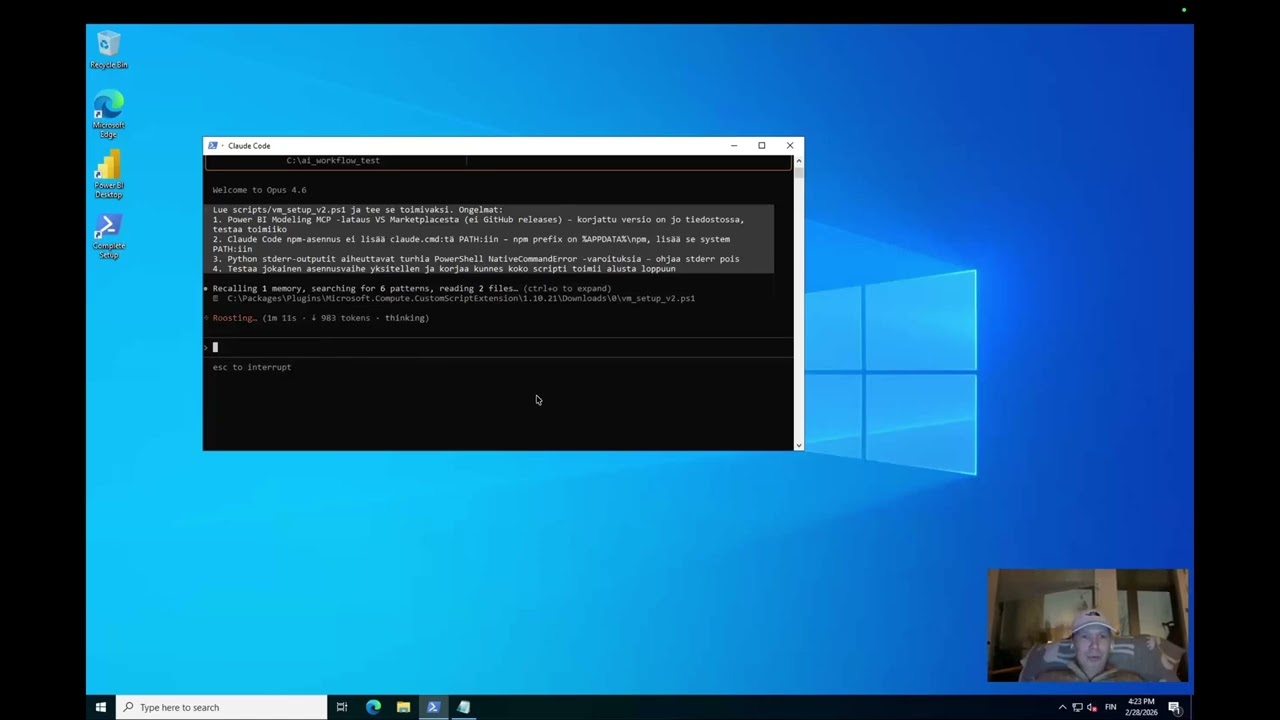The image size is (1280, 720).
Task: Click the 'Welcome to Opus 4.6' text
Action: coord(259,190)
